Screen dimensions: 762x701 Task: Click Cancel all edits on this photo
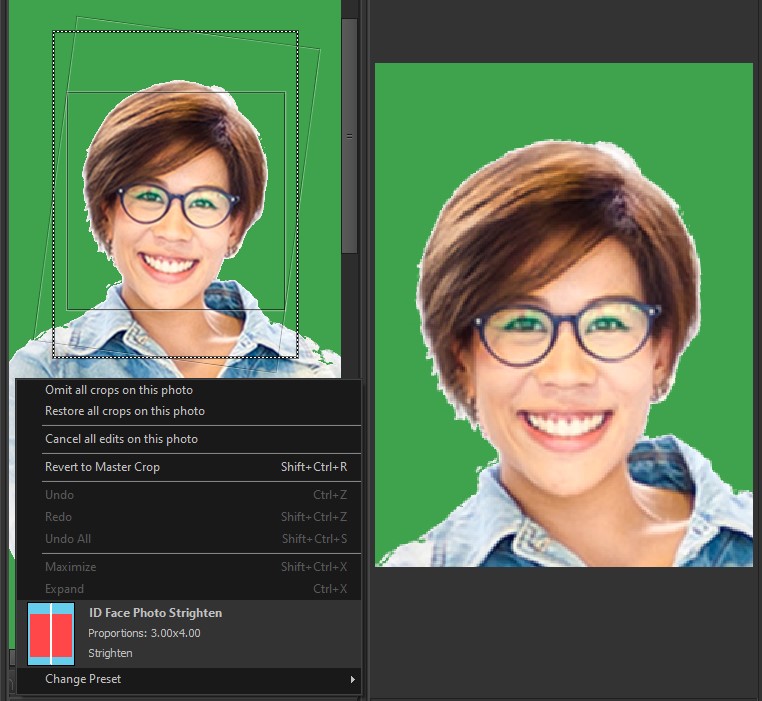[121, 439]
